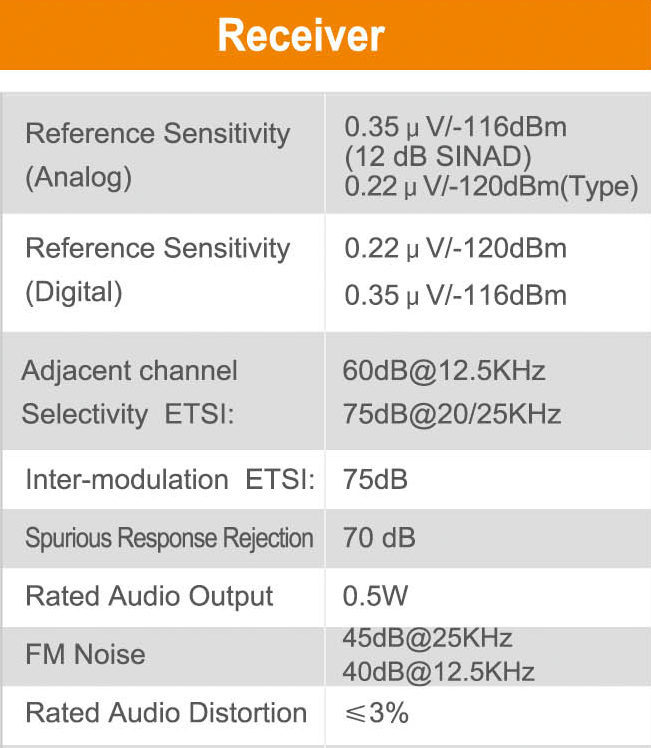Select the 70 dB rejection value
Screen dimensions: 651x748
click(379, 538)
